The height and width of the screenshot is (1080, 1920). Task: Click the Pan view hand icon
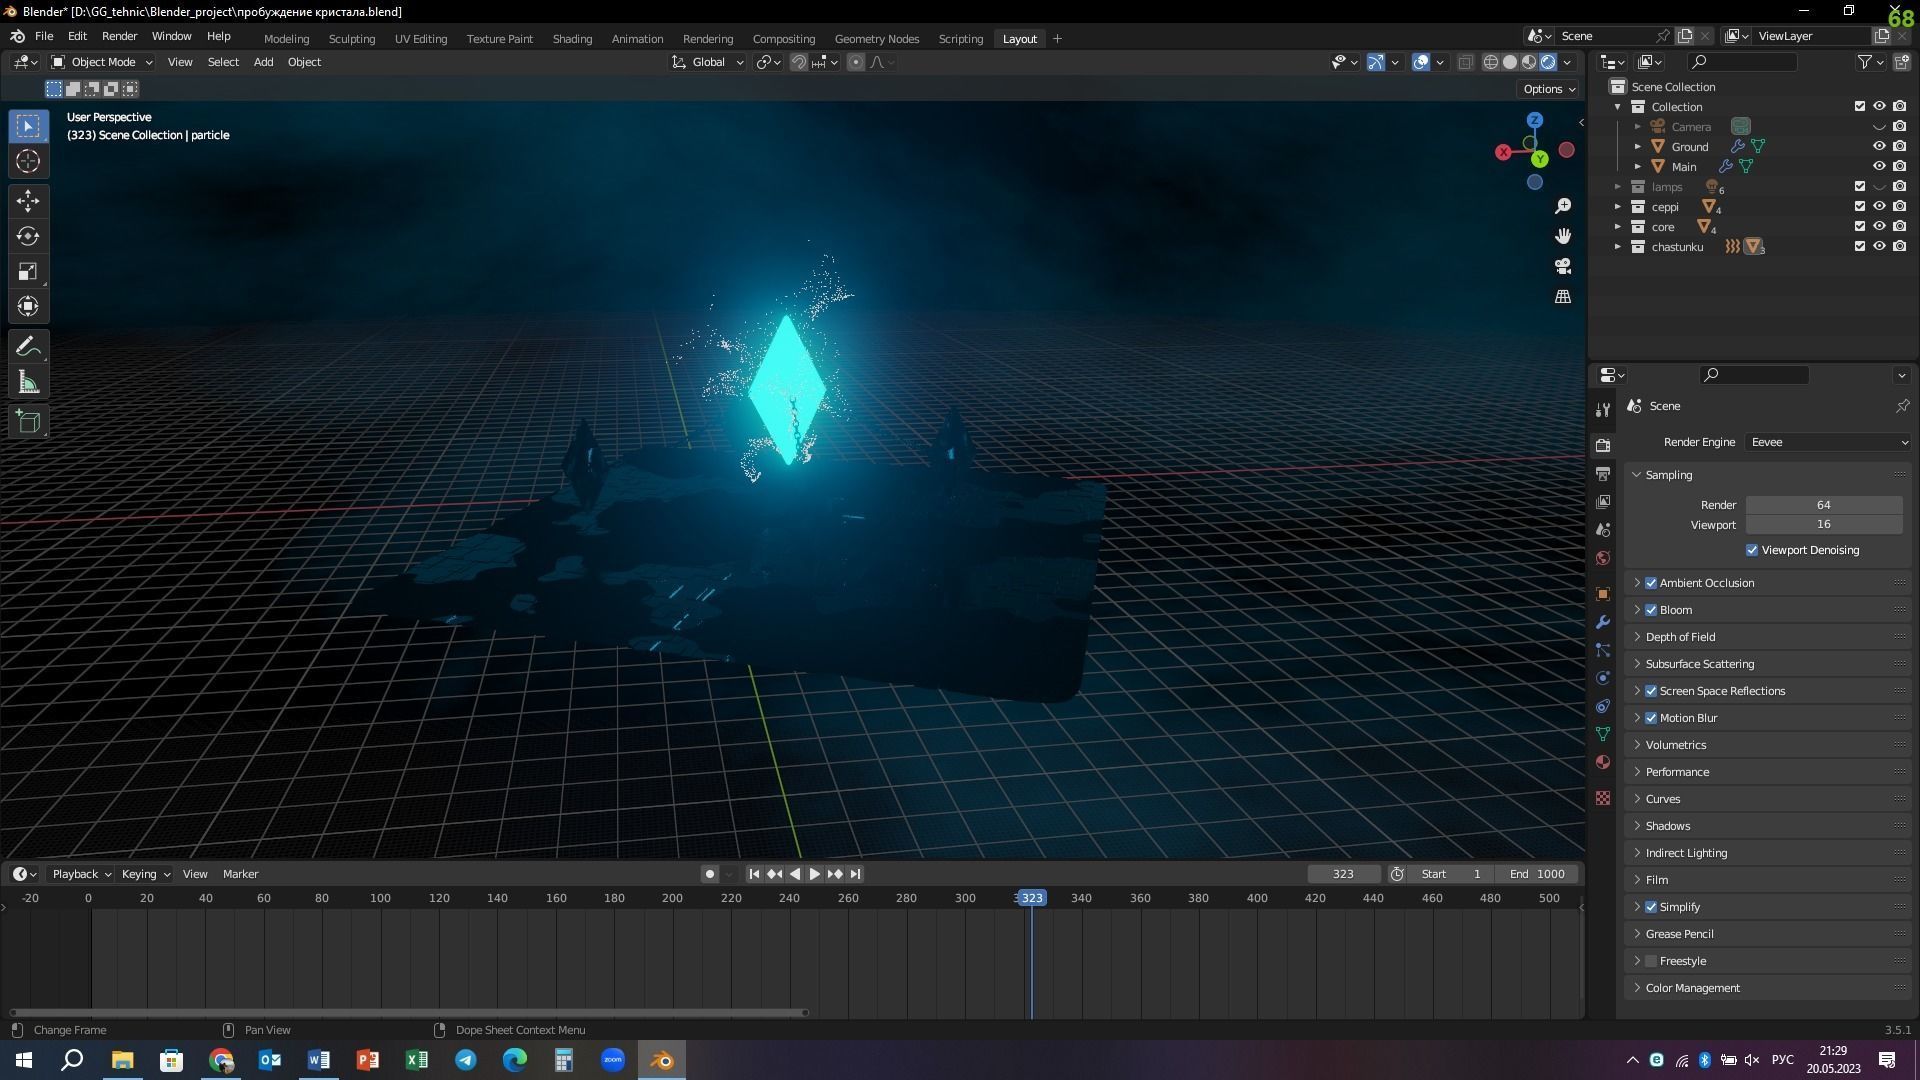pyautogui.click(x=1563, y=236)
